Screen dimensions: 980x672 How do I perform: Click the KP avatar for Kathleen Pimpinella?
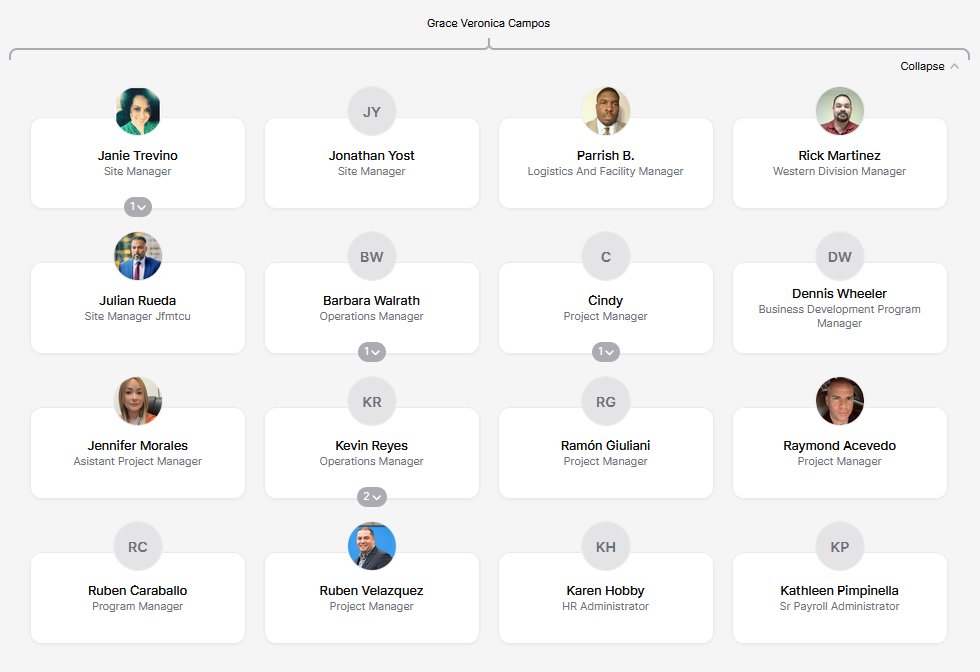(840, 546)
